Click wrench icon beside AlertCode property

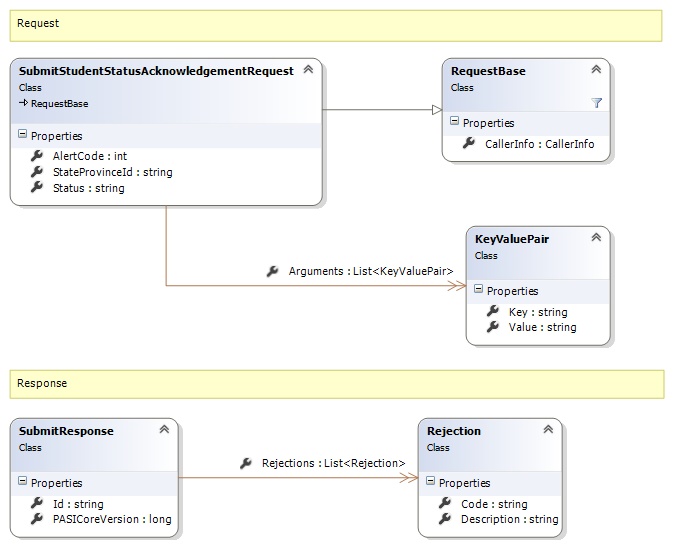[37, 156]
